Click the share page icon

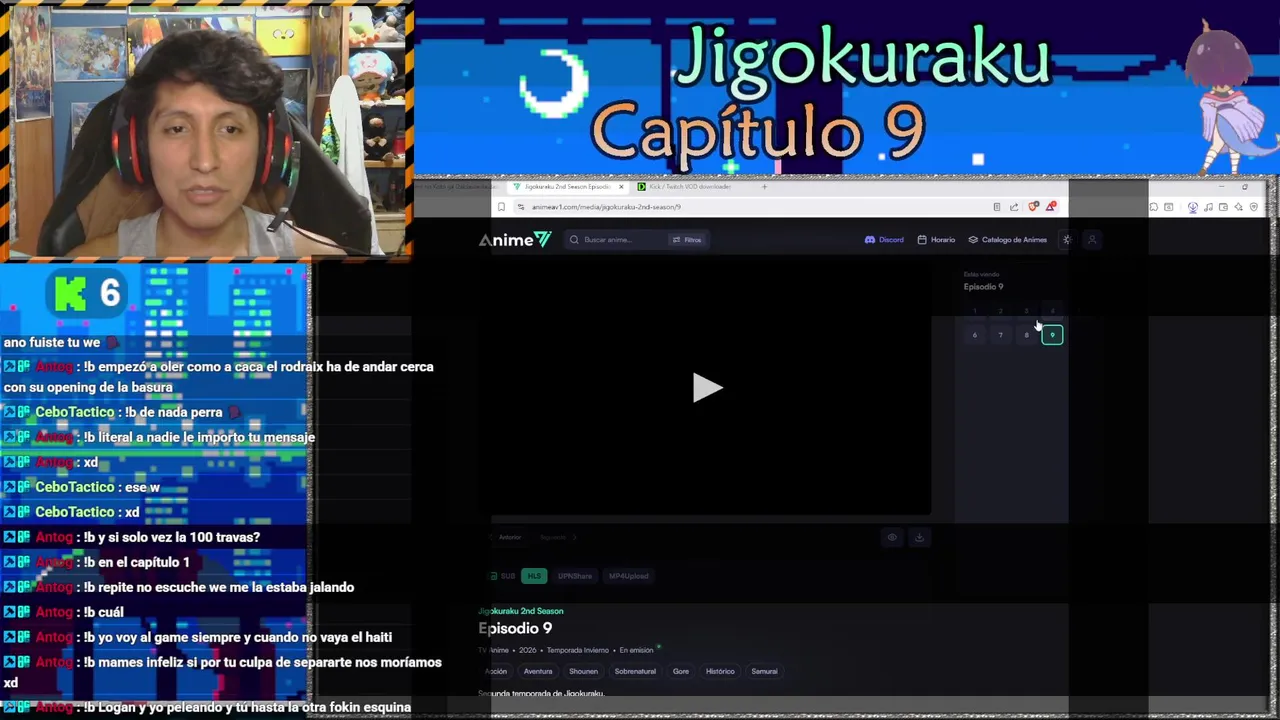pyautogui.click(x=1014, y=207)
